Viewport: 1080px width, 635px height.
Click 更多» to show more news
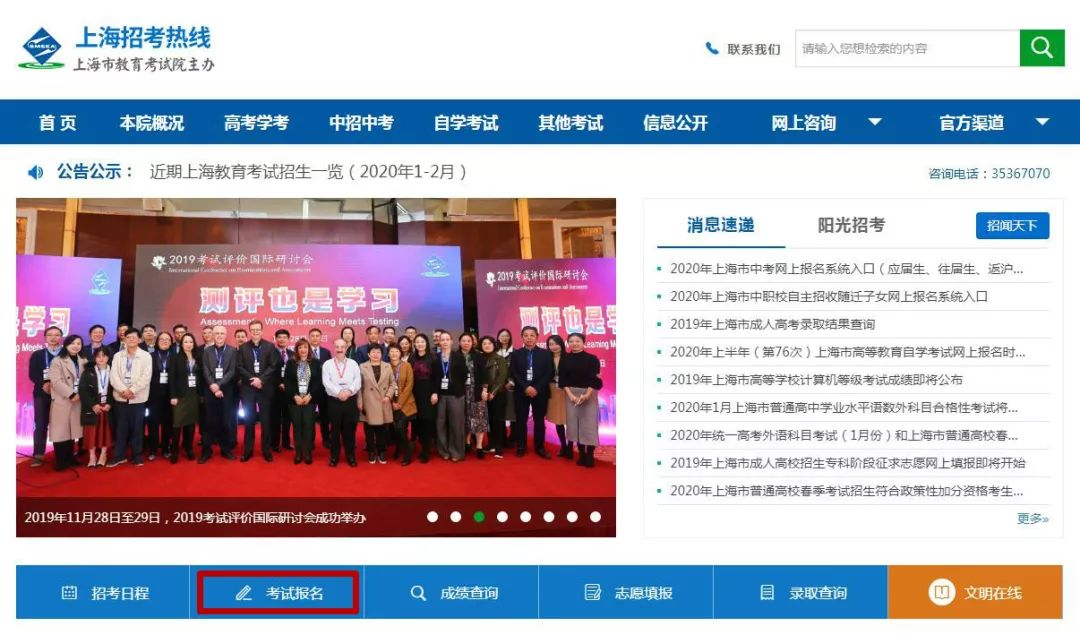tap(1032, 519)
